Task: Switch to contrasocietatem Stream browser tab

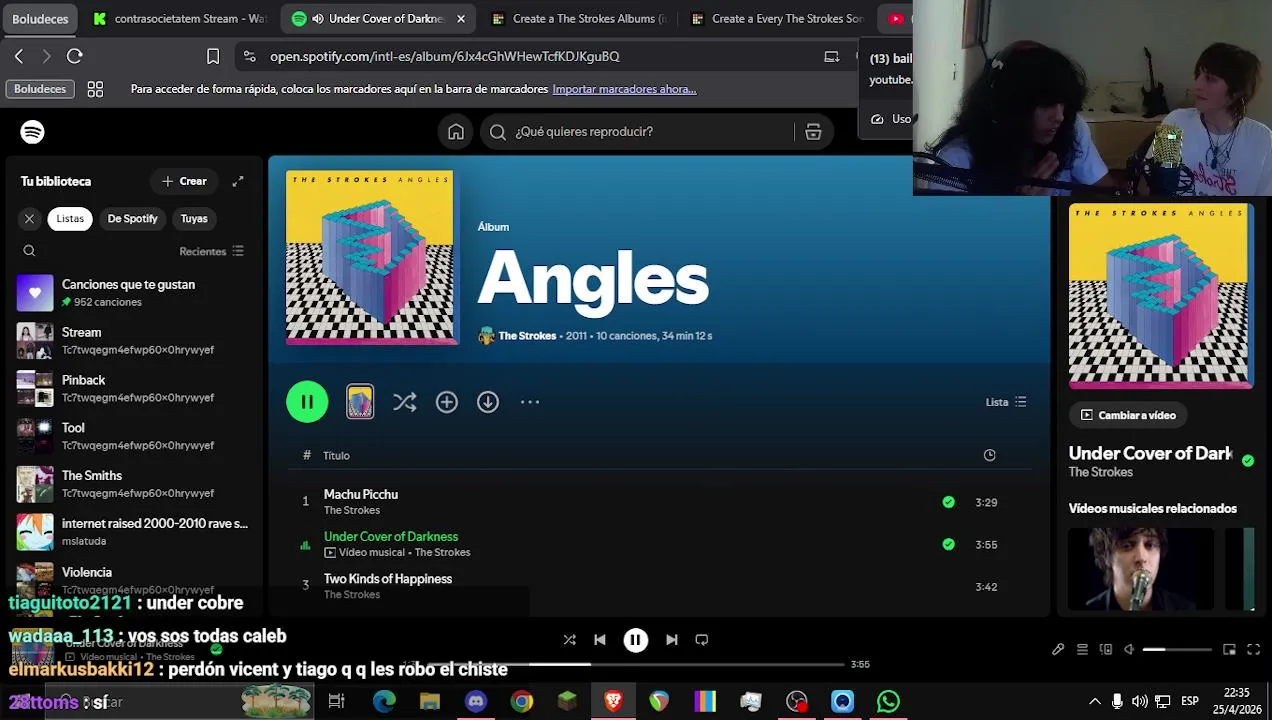Action: tap(178, 18)
